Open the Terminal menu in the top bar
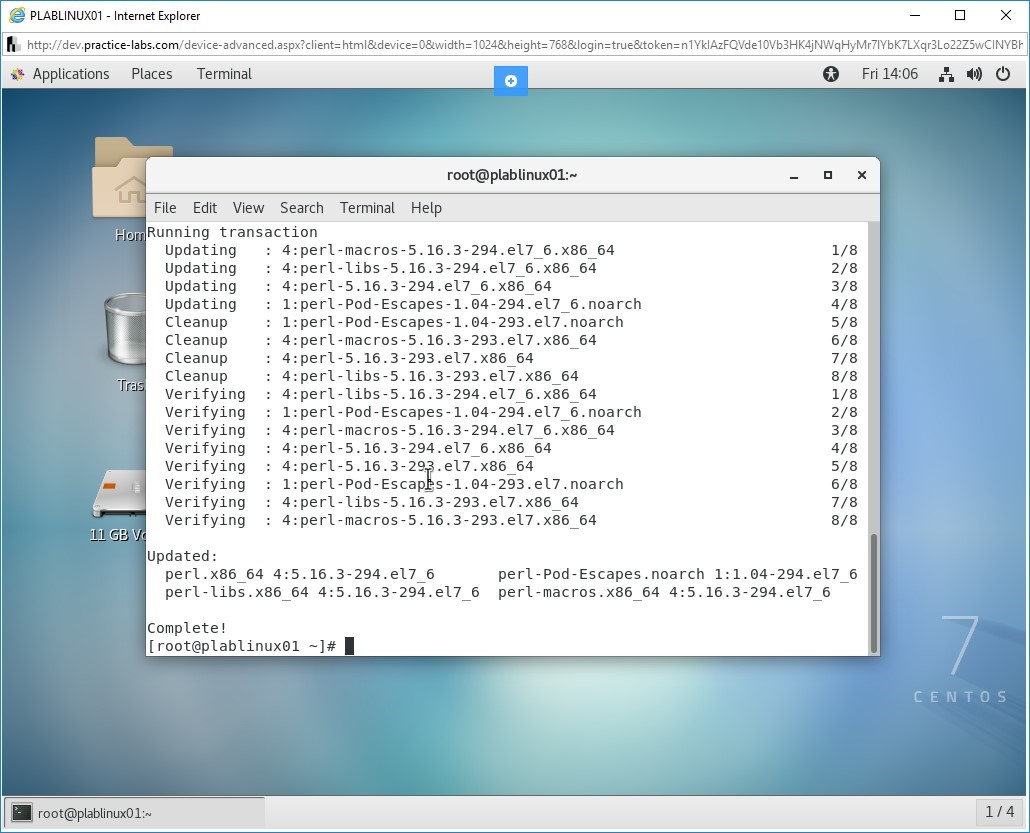Image resolution: width=1030 pixels, height=833 pixels. [223, 73]
